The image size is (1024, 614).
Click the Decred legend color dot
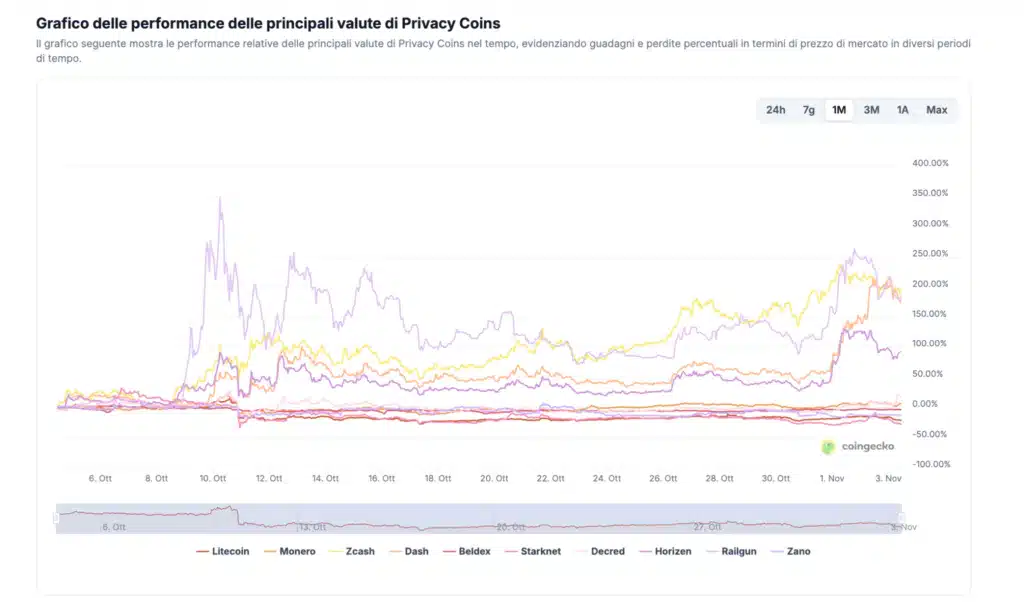[x=580, y=551]
